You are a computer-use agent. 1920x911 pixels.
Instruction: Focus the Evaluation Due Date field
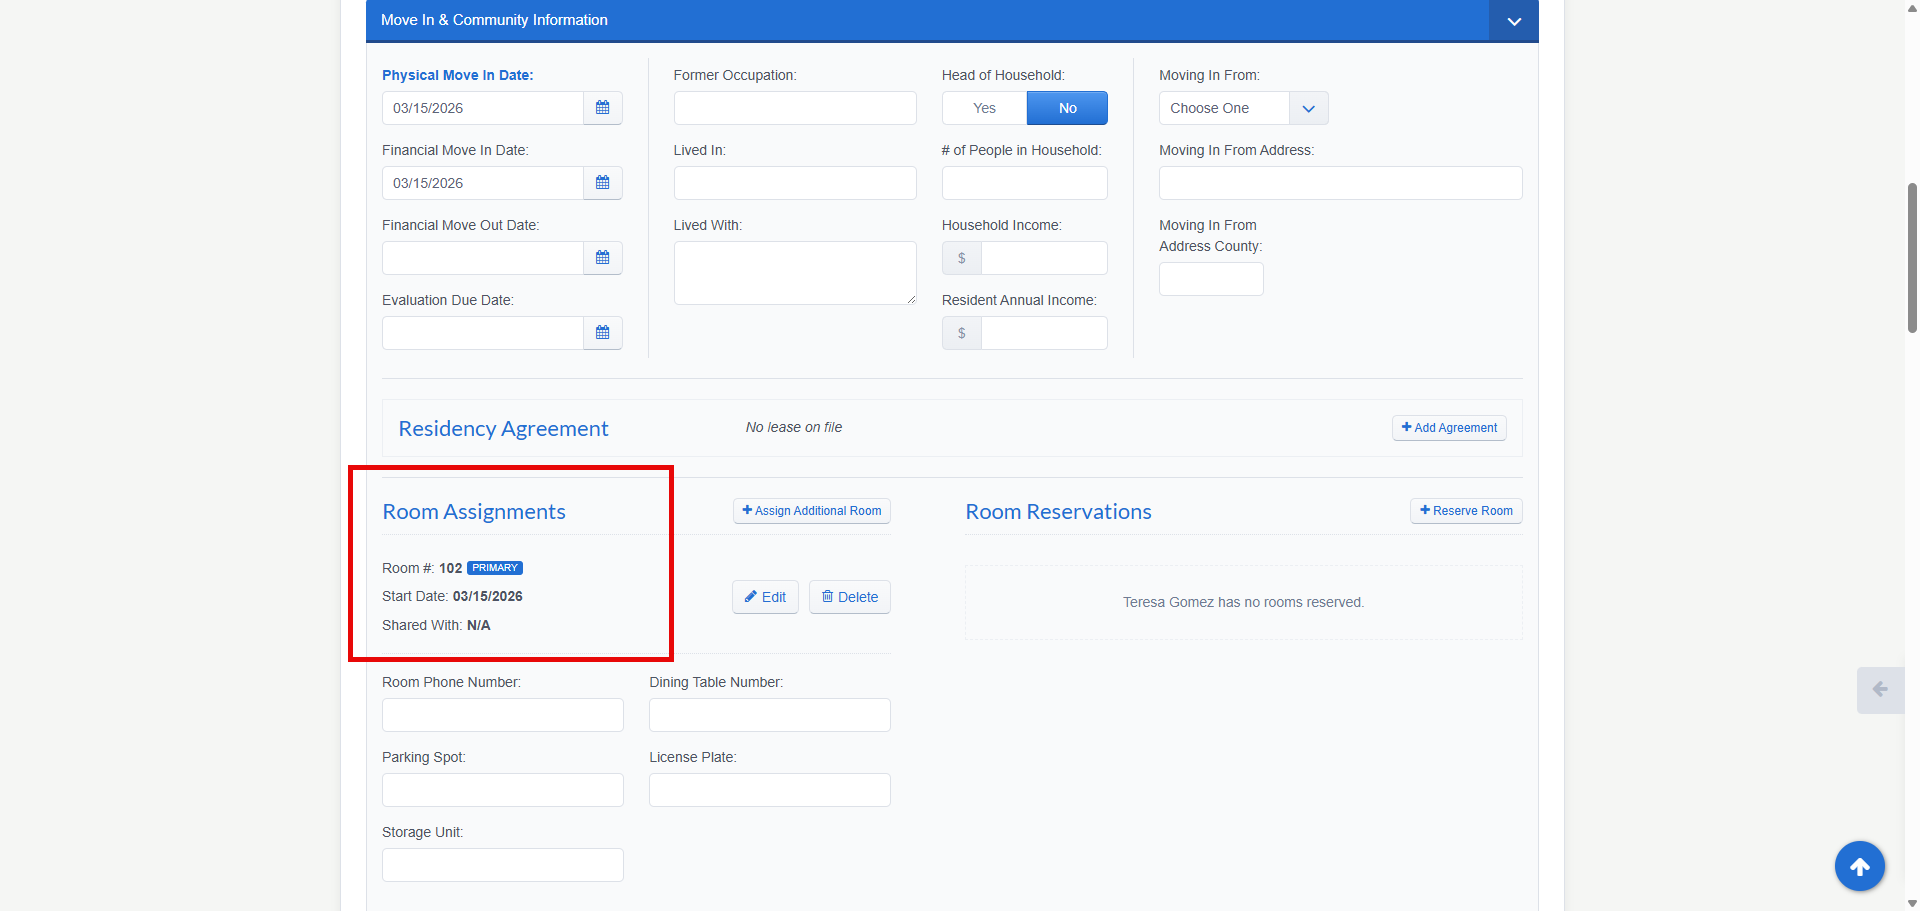pos(483,333)
